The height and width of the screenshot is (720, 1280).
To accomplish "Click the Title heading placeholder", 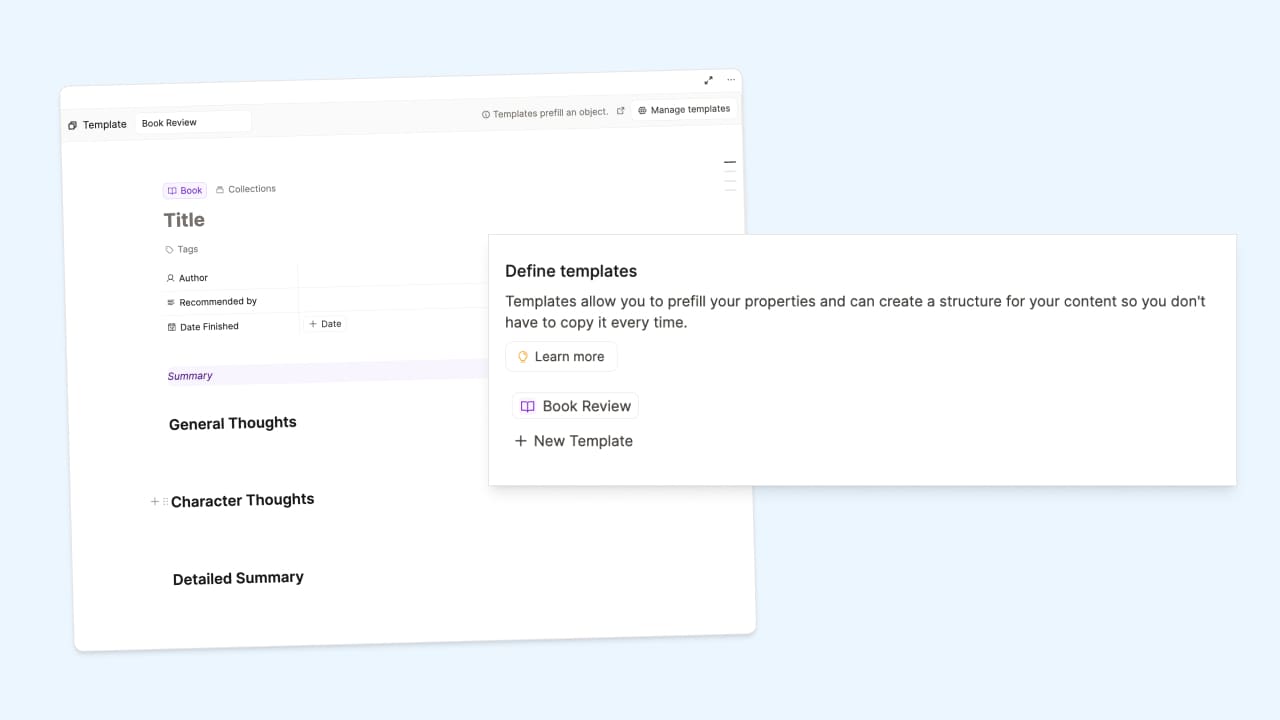I will (184, 220).
